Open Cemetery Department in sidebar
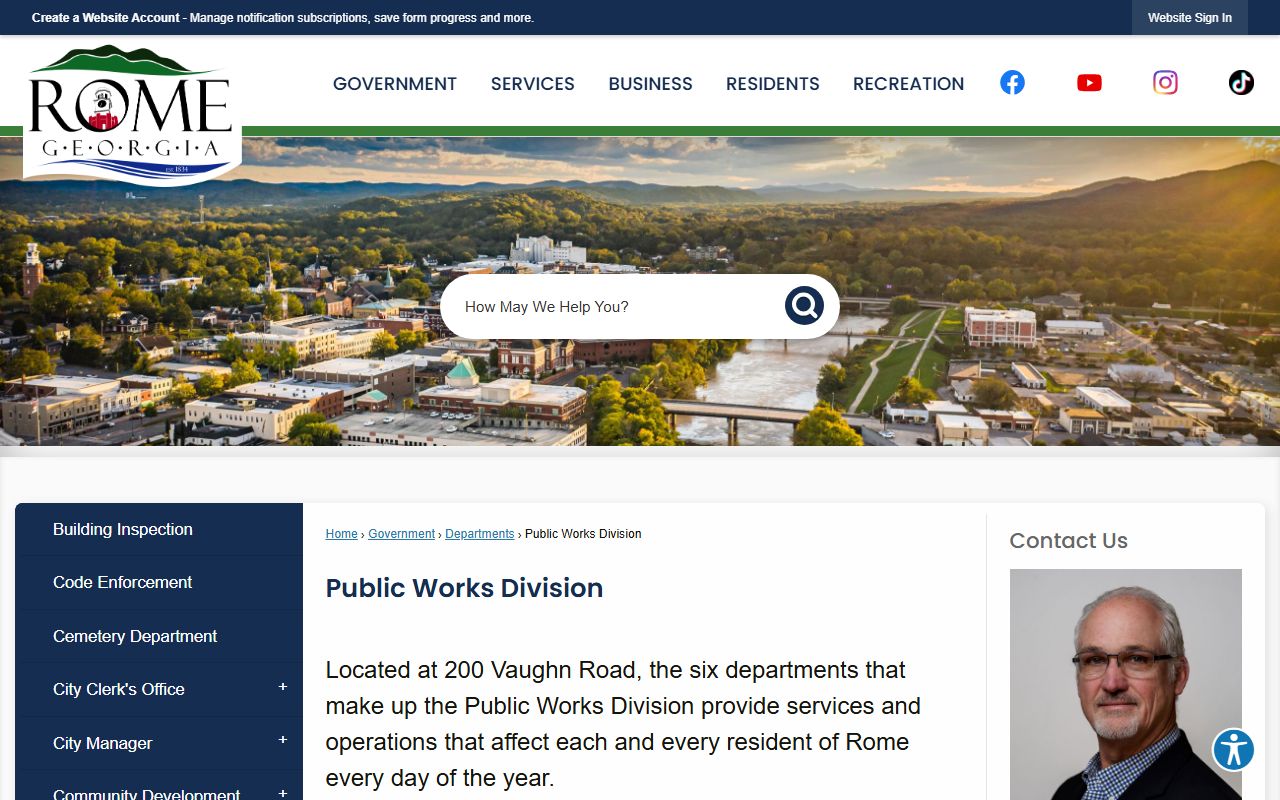 159,636
